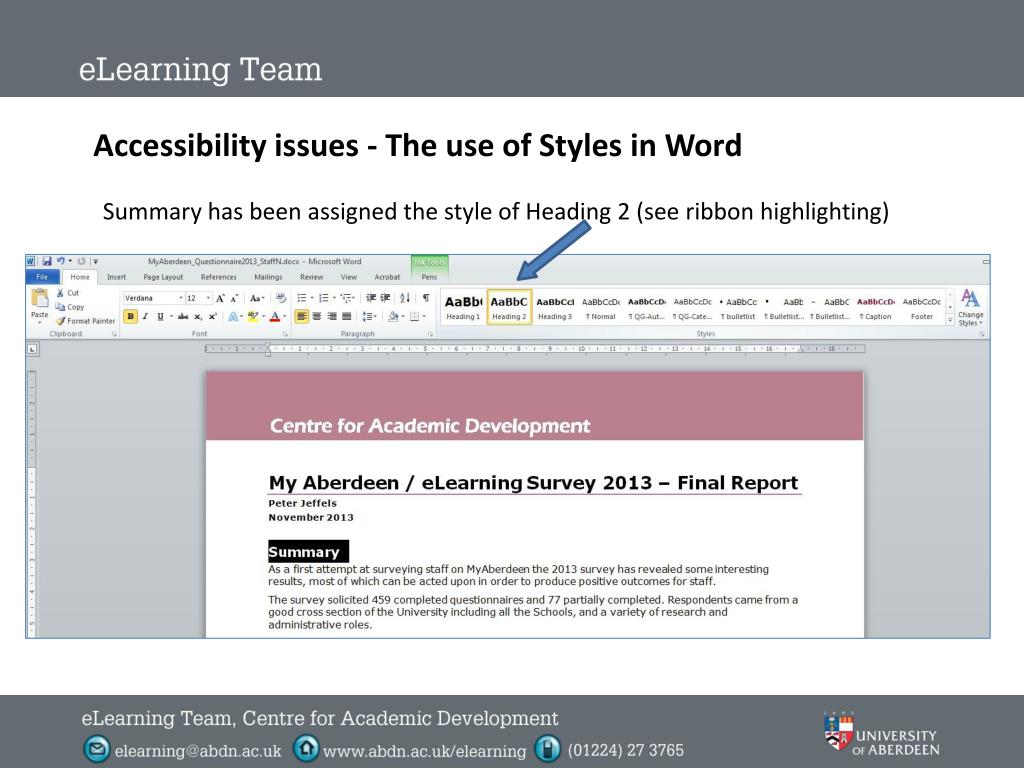The image size is (1024, 768).
Task: Click the Paste clipboard icon
Action: [x=39, y=298]
